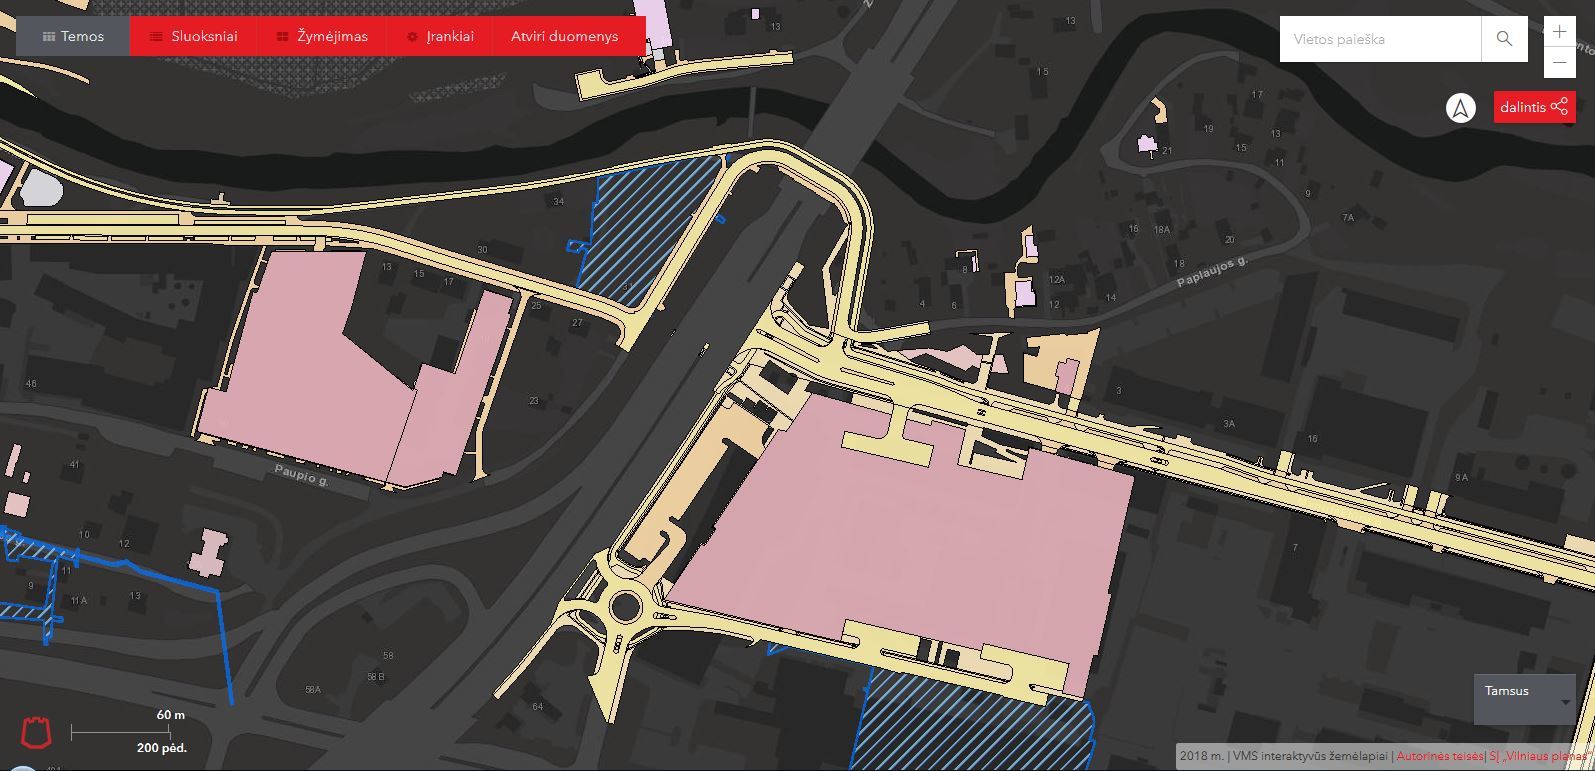Click the grid icon beside Temos
Screen dimensions: 1595x771
48,37
